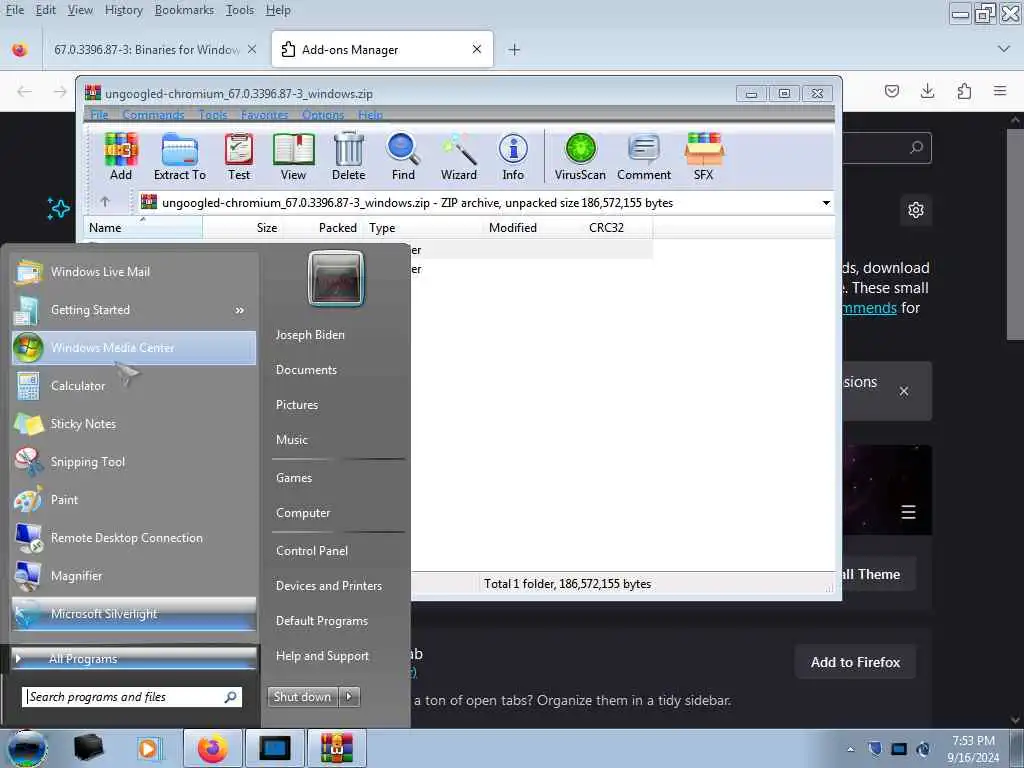1024x768 pixels.
Task: Open Windows Live Mail from Start menu
Action: coord(133,272)
